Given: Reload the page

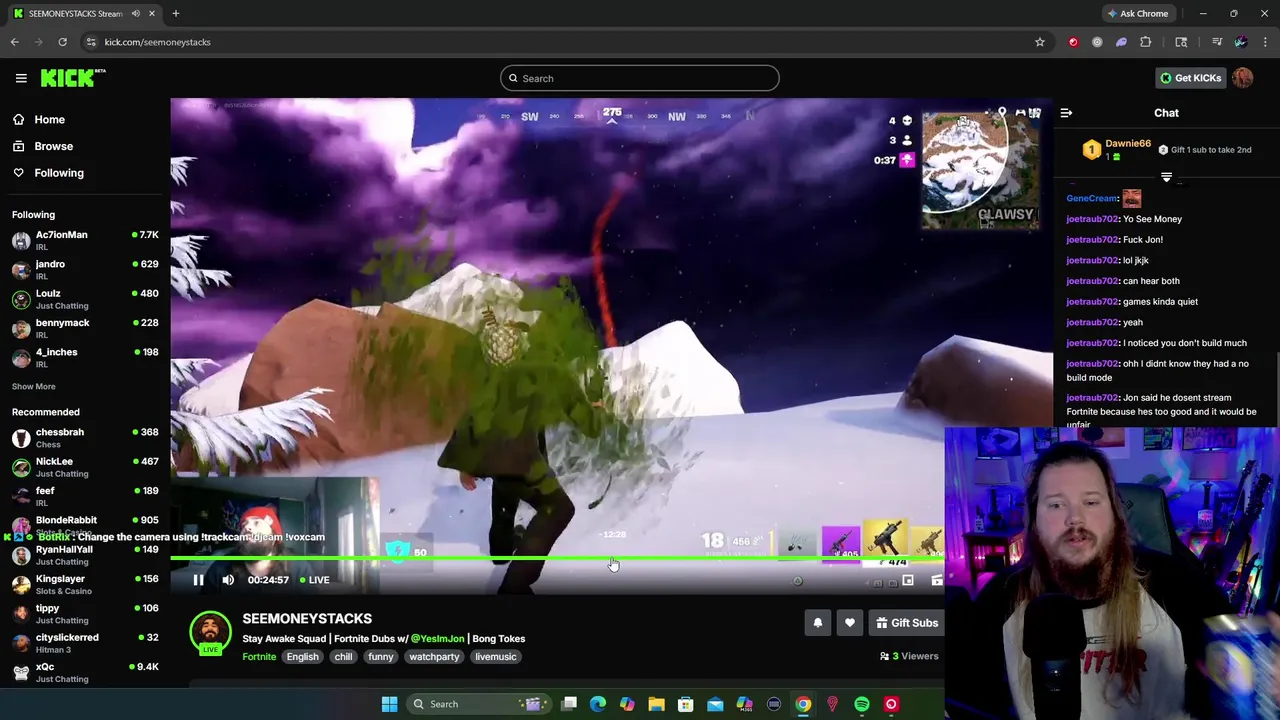Looking at the screenshot, I should click(62, 42).
